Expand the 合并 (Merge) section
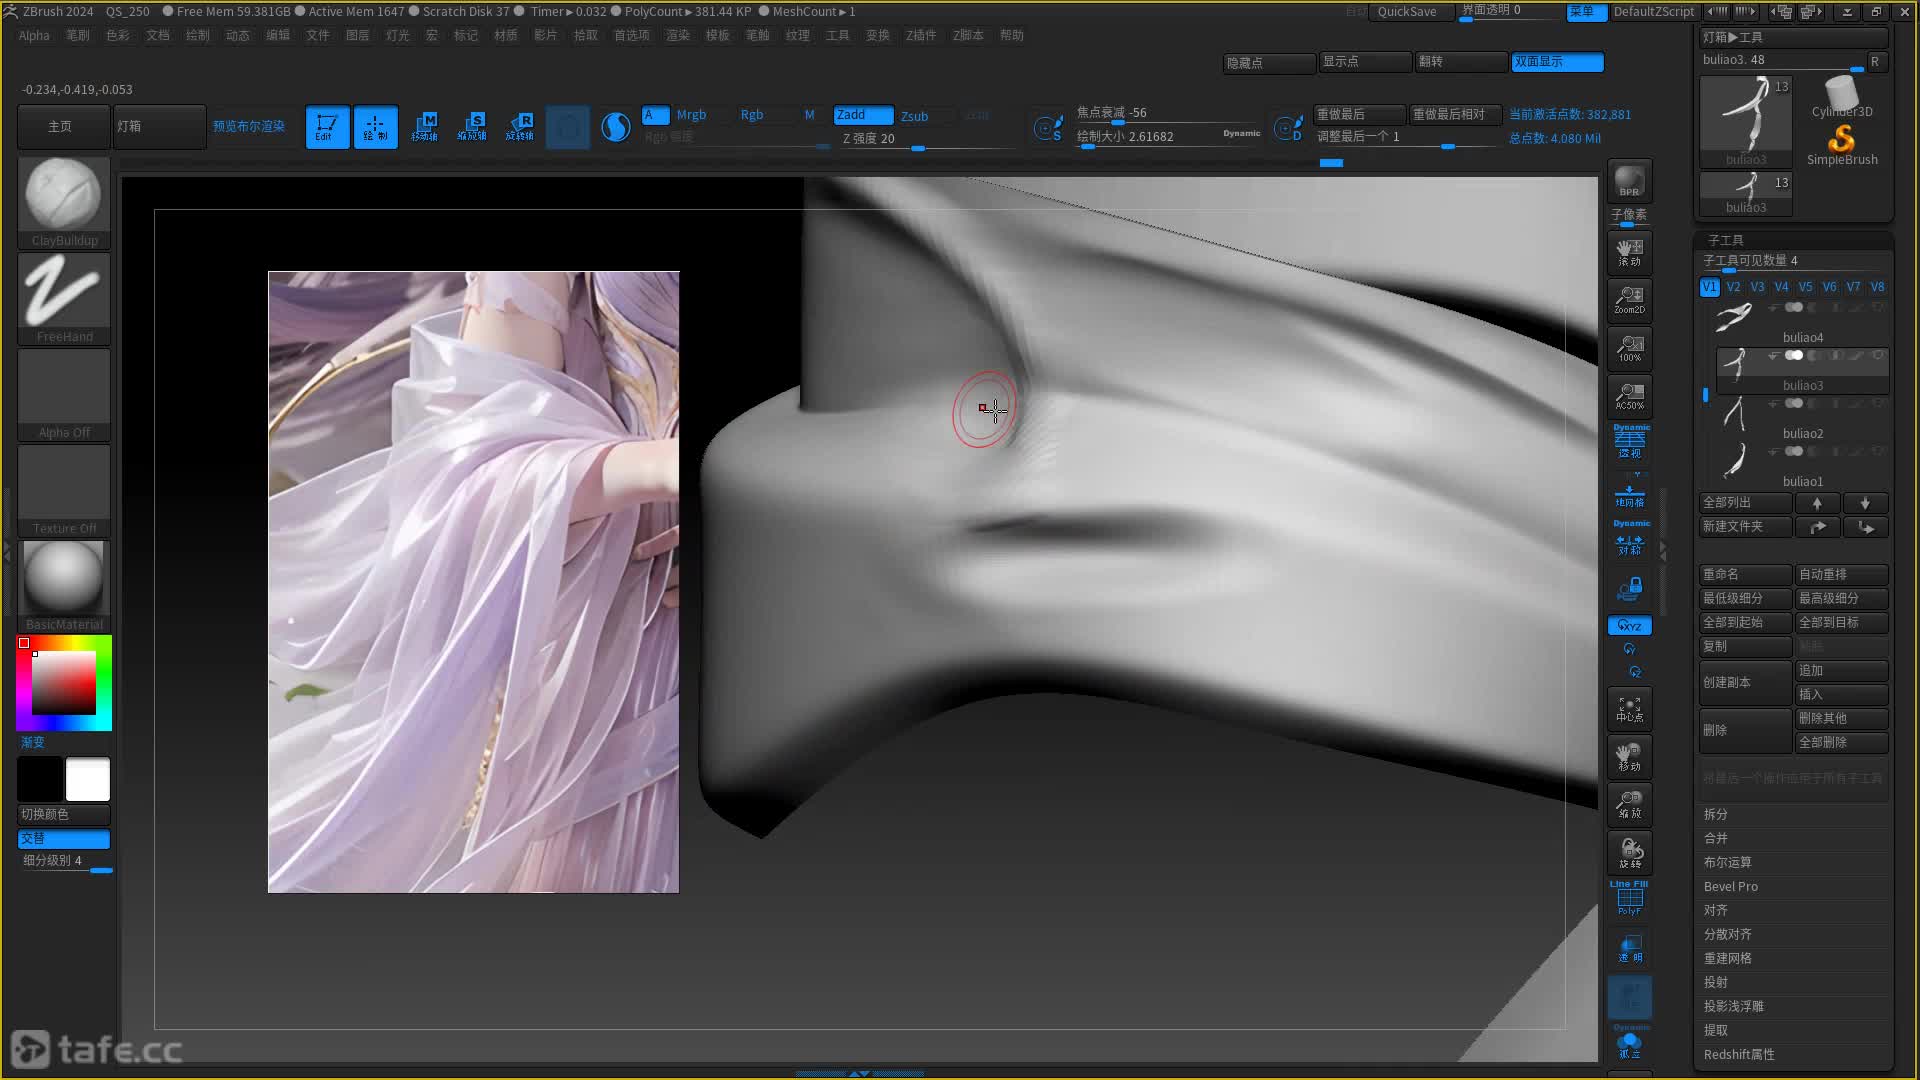This screenshot has width=1920, height=1080. [x=1716, y=838]
